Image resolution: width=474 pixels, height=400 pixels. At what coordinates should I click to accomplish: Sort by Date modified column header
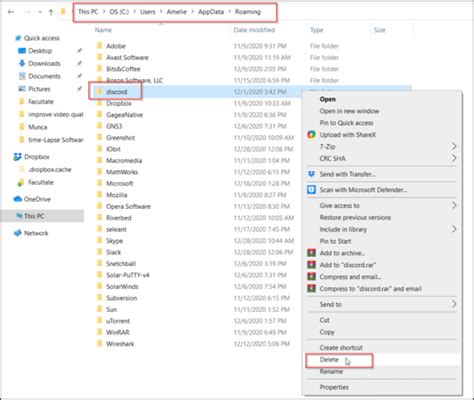click(254, 30)
